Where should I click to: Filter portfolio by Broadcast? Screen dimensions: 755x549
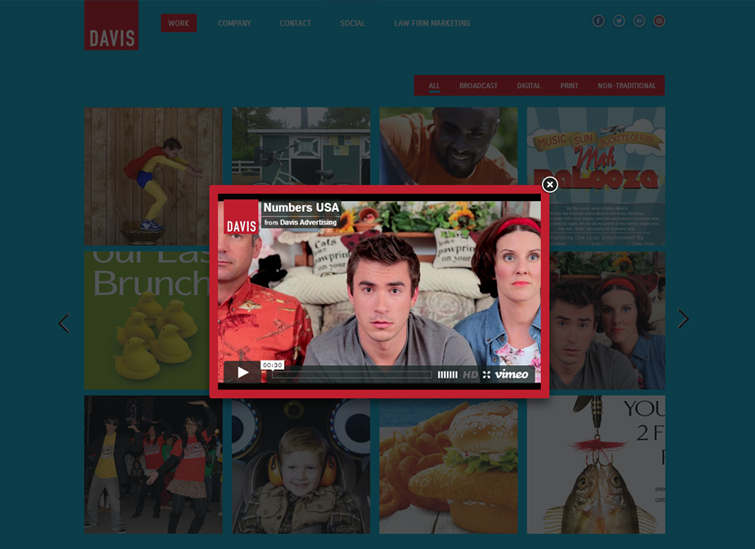[x=478, y=86]
